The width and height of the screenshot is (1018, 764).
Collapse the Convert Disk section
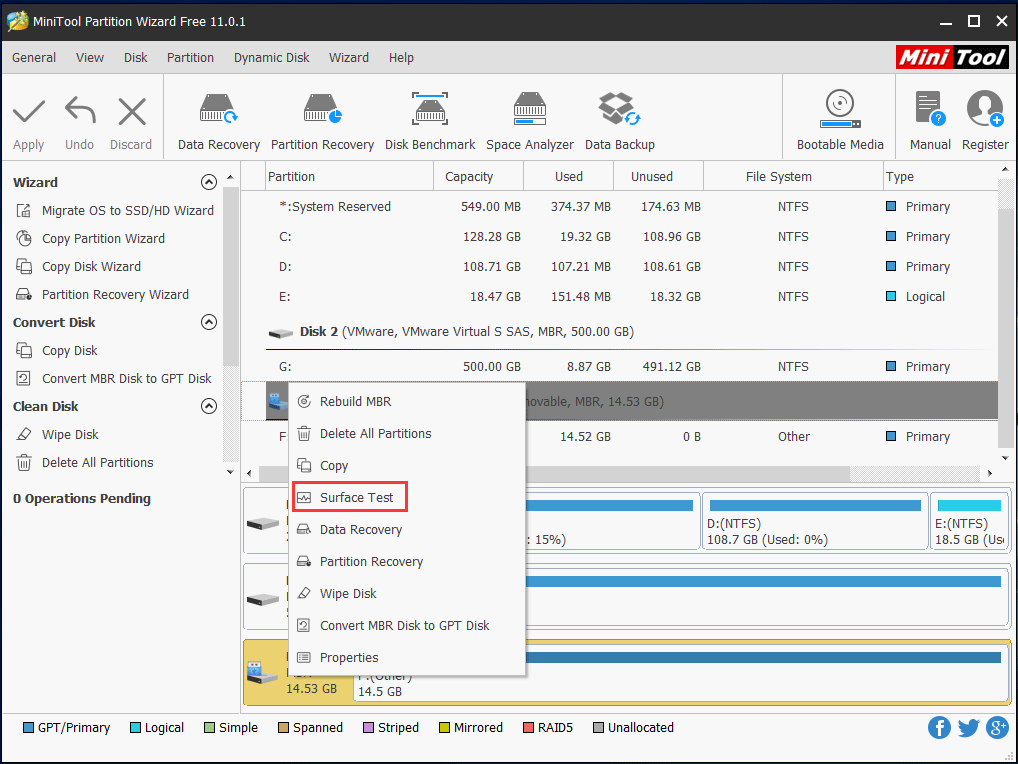pos(209,321)
